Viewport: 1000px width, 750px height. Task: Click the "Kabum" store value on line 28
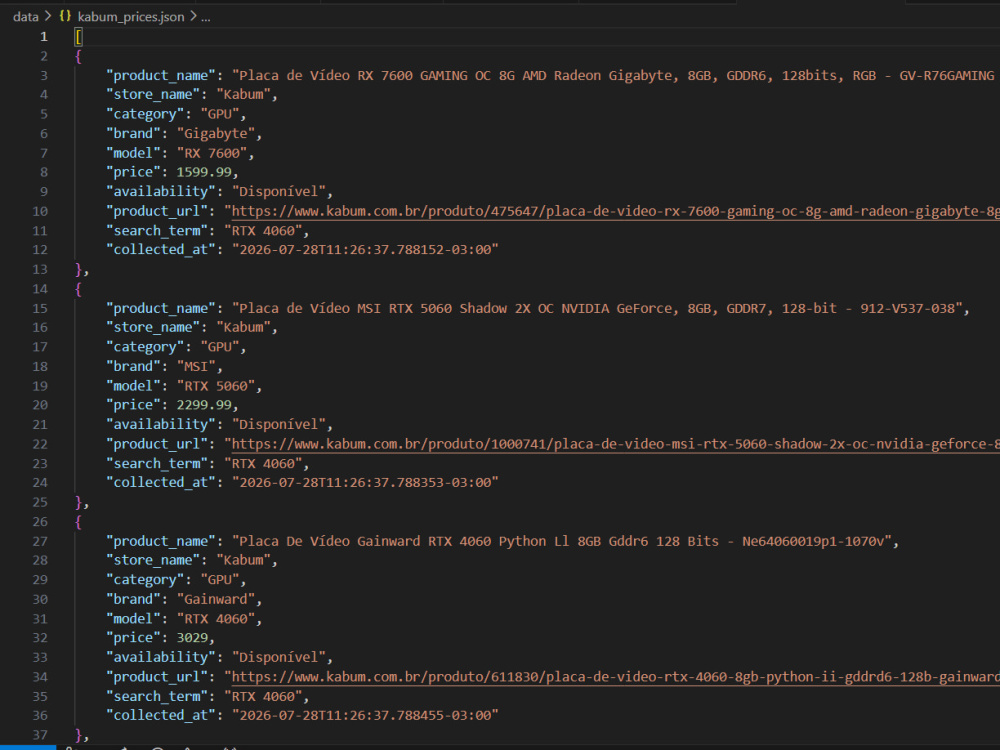click(x=243, y=560)
